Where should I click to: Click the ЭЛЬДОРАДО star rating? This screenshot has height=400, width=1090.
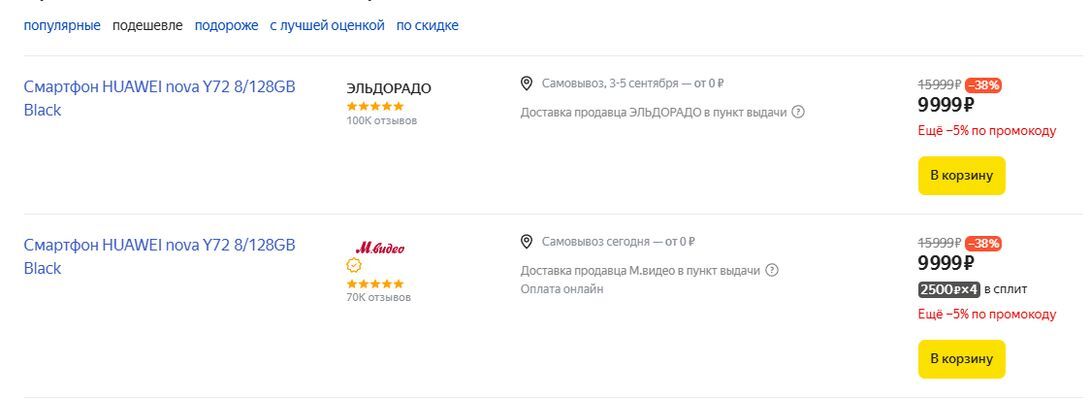point(375,106)
